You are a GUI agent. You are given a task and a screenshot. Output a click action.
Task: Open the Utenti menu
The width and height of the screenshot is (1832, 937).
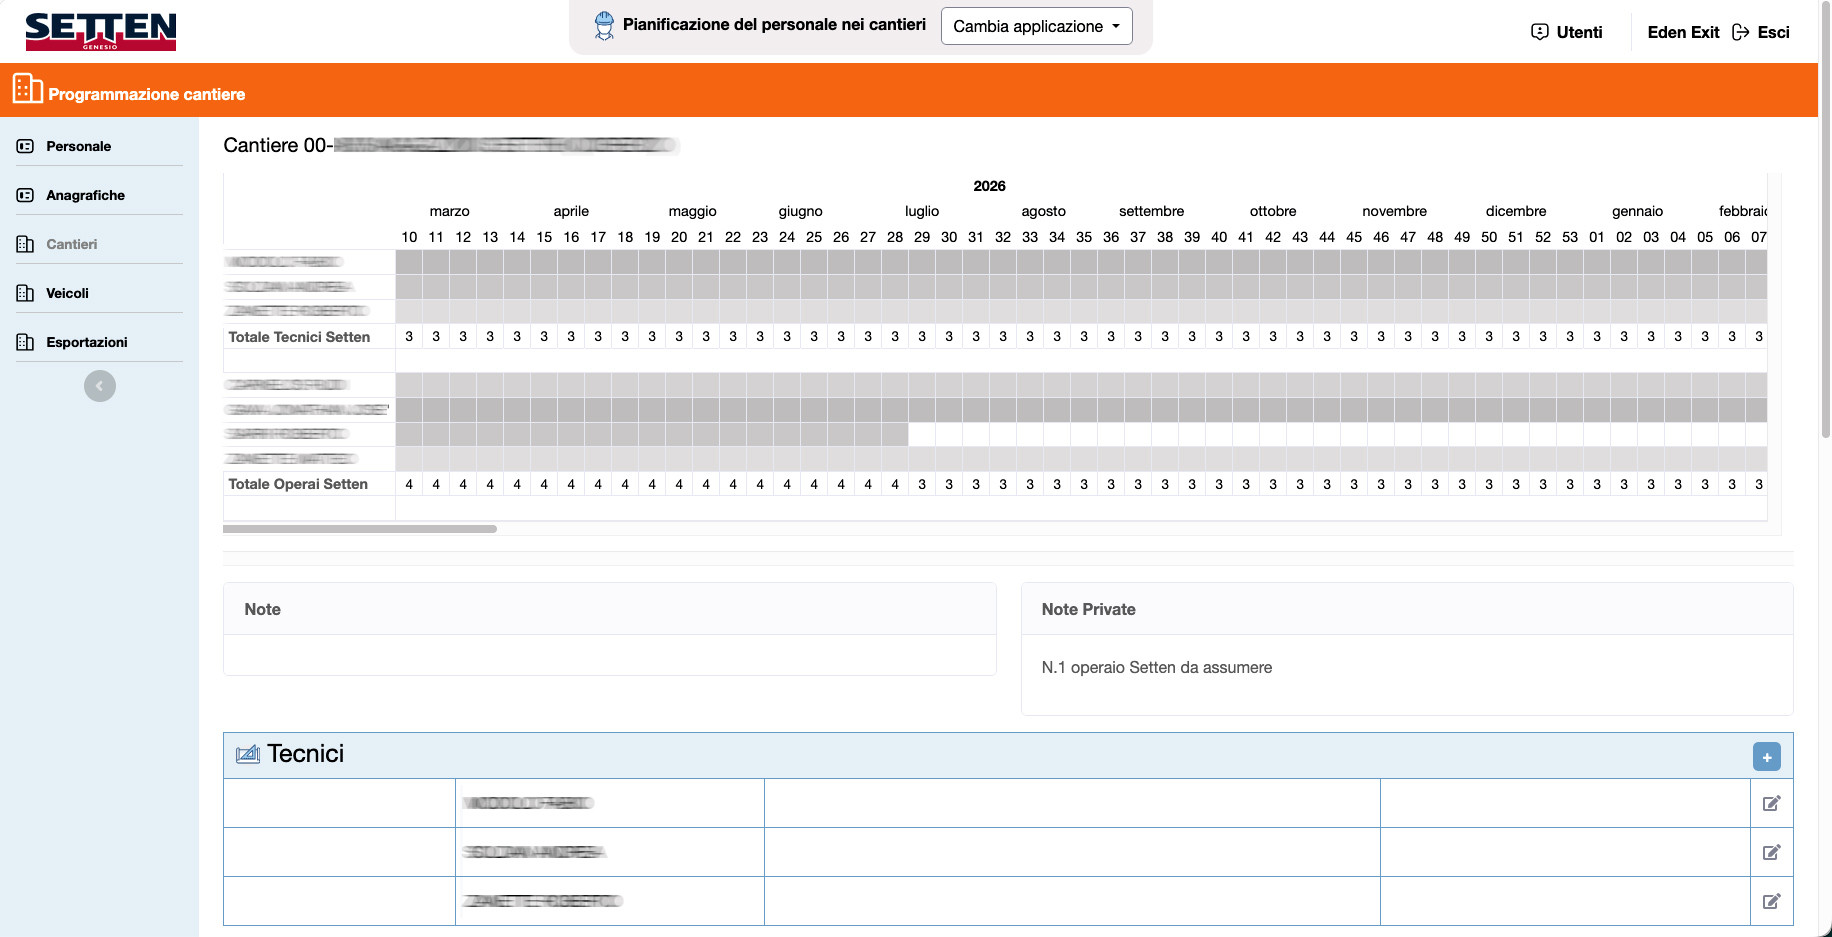pos(1567,32)
